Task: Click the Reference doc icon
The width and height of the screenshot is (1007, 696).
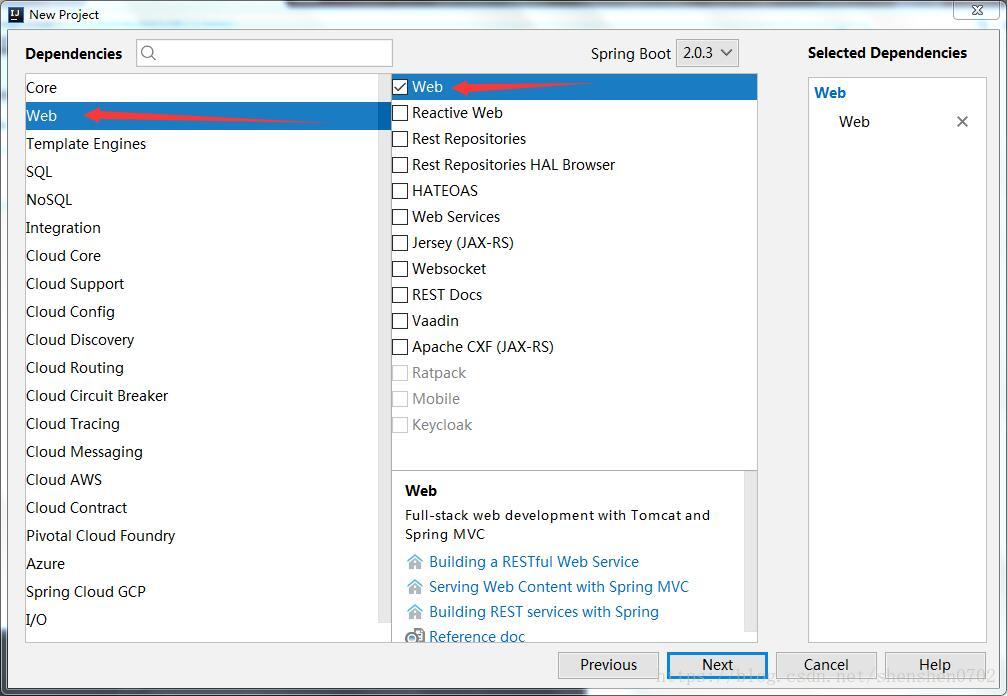Action: point(415,636)
